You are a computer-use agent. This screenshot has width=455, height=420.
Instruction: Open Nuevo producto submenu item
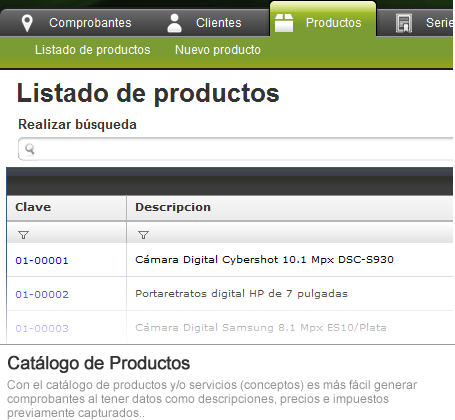[x=218, y=50]
